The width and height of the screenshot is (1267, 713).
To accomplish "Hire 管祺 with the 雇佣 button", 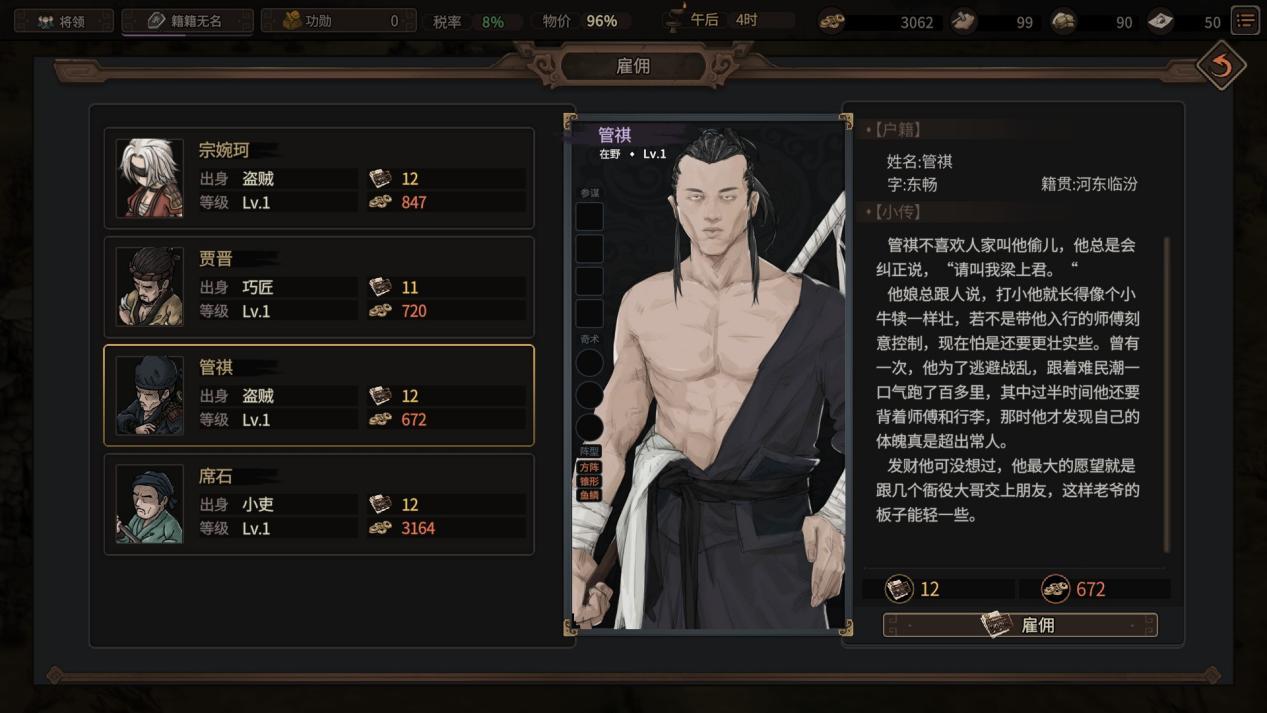I will [x=1020, y=625].
